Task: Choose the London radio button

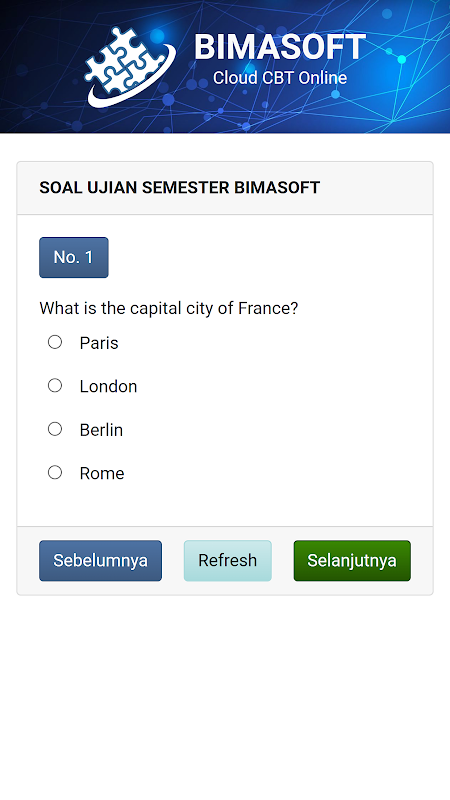Action: [x=55, y=385]
